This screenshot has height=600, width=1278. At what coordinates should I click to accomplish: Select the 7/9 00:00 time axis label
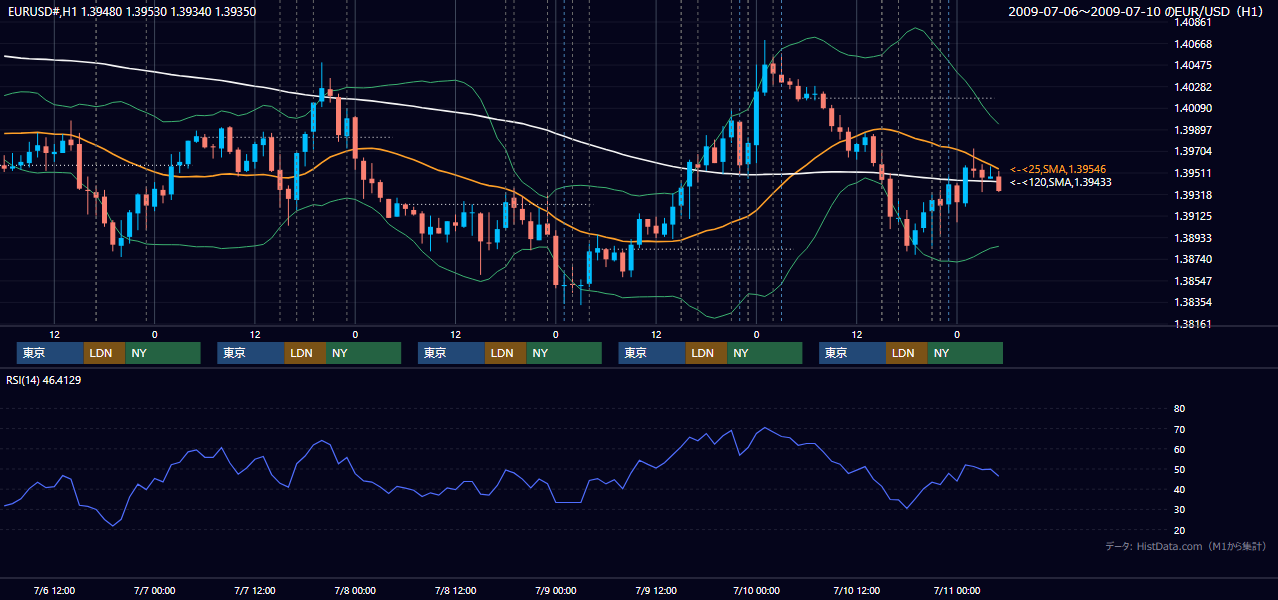pyautogui.click(x=555, y=590)
